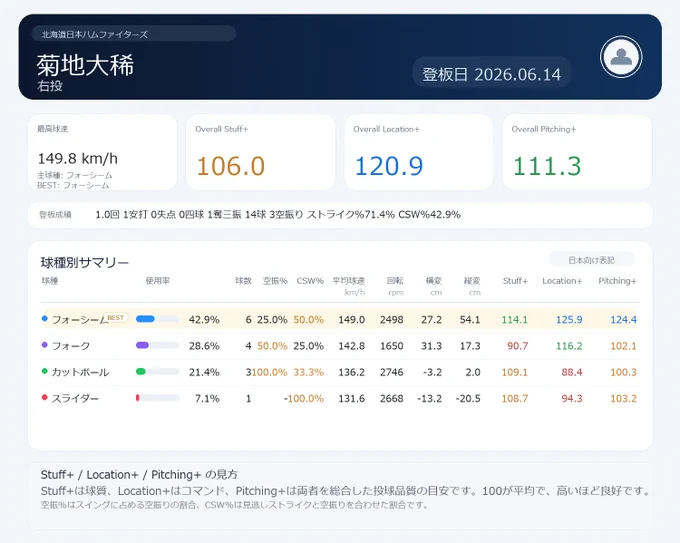The width and height of the screenshot is (680, 543).
Task: Select the フォーシーム pitch row name
Action: [79, 320]
